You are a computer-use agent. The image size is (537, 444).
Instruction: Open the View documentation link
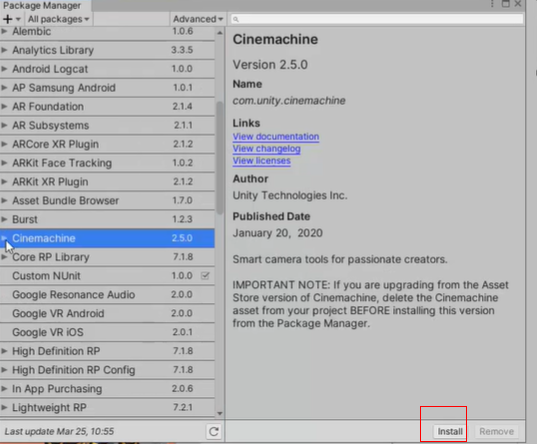(x=276, y=137)
